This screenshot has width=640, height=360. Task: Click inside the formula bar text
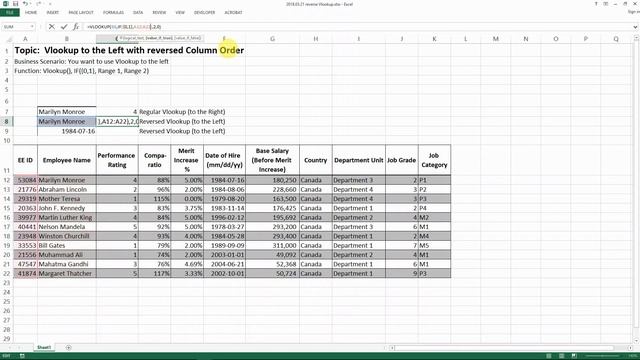359,27
